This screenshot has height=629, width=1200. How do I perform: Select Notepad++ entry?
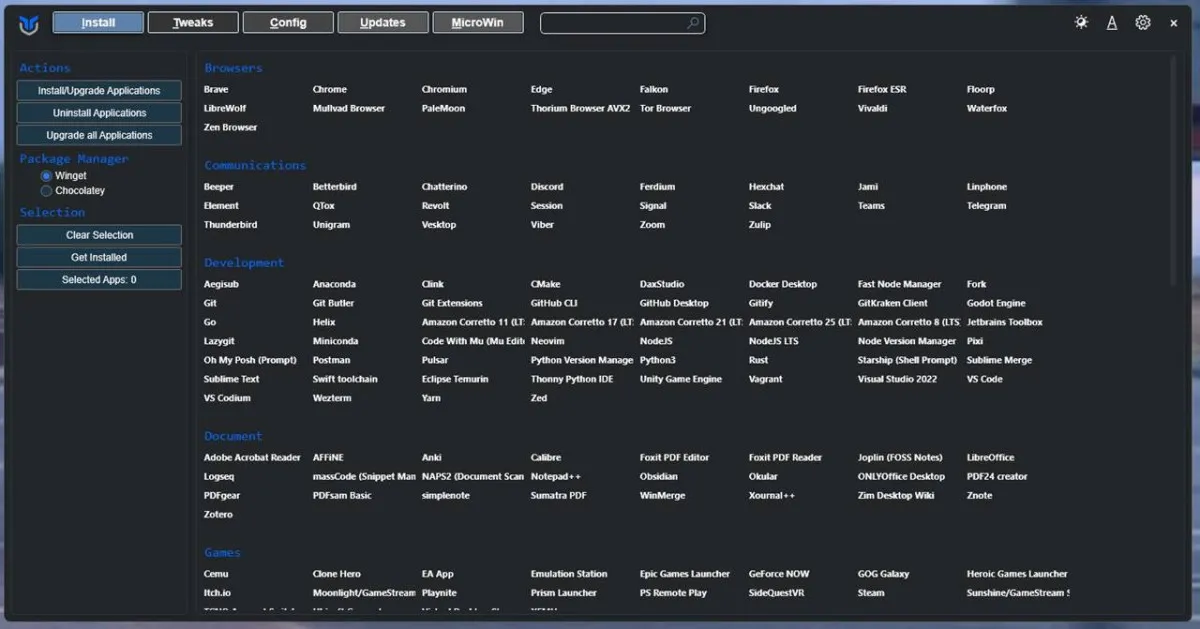point(555,477)
